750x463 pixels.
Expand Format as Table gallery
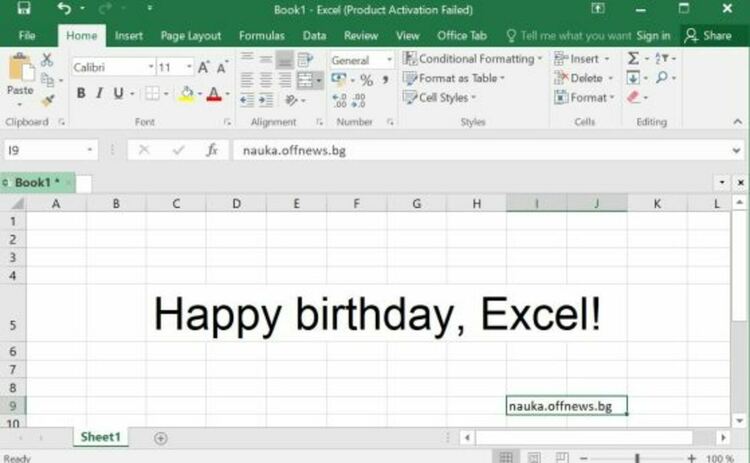pyautogui.click(x=453, y=78)
